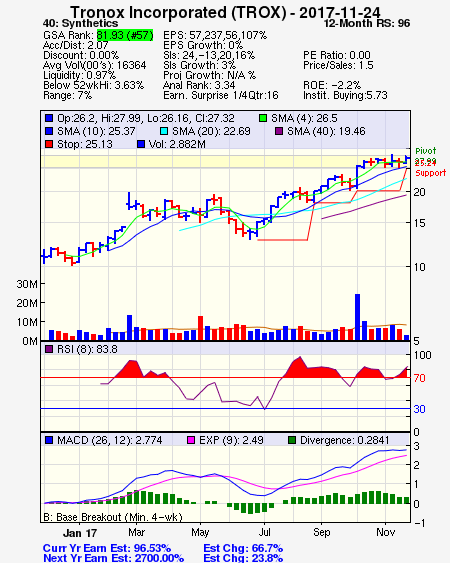The image size is (450, 563).
Task: Click the Jul axis label
Action: 264,532
